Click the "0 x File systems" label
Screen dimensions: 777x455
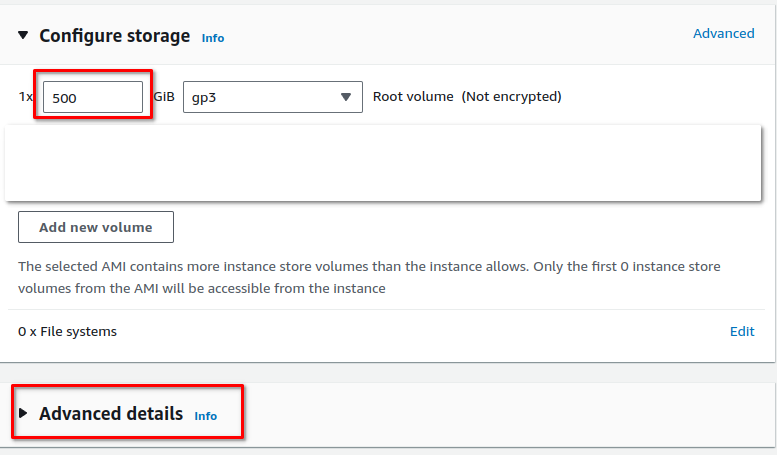[68, 331]
